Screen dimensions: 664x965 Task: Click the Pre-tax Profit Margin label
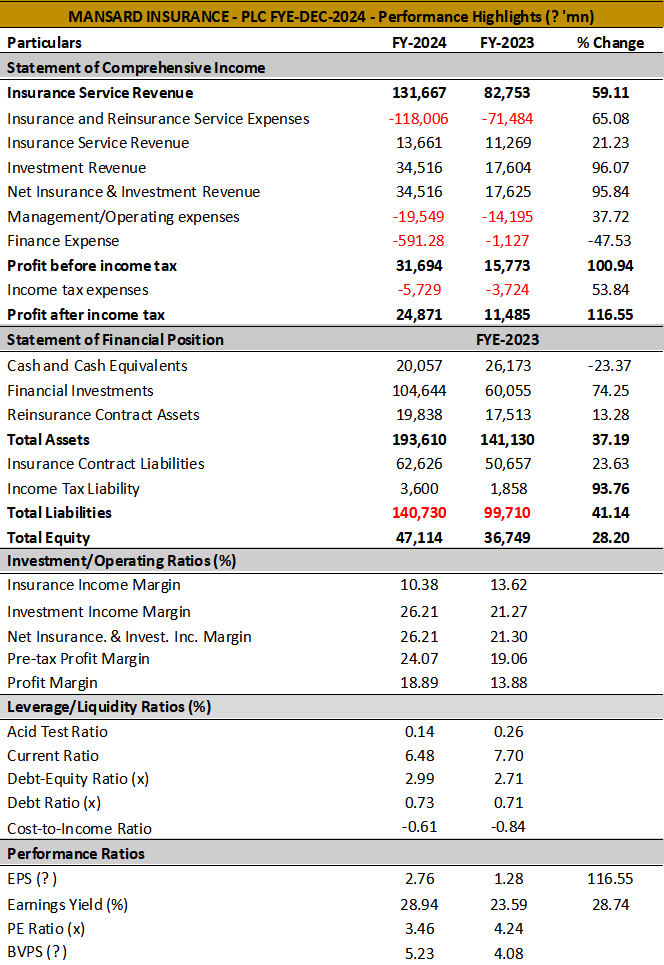(78, 659)
